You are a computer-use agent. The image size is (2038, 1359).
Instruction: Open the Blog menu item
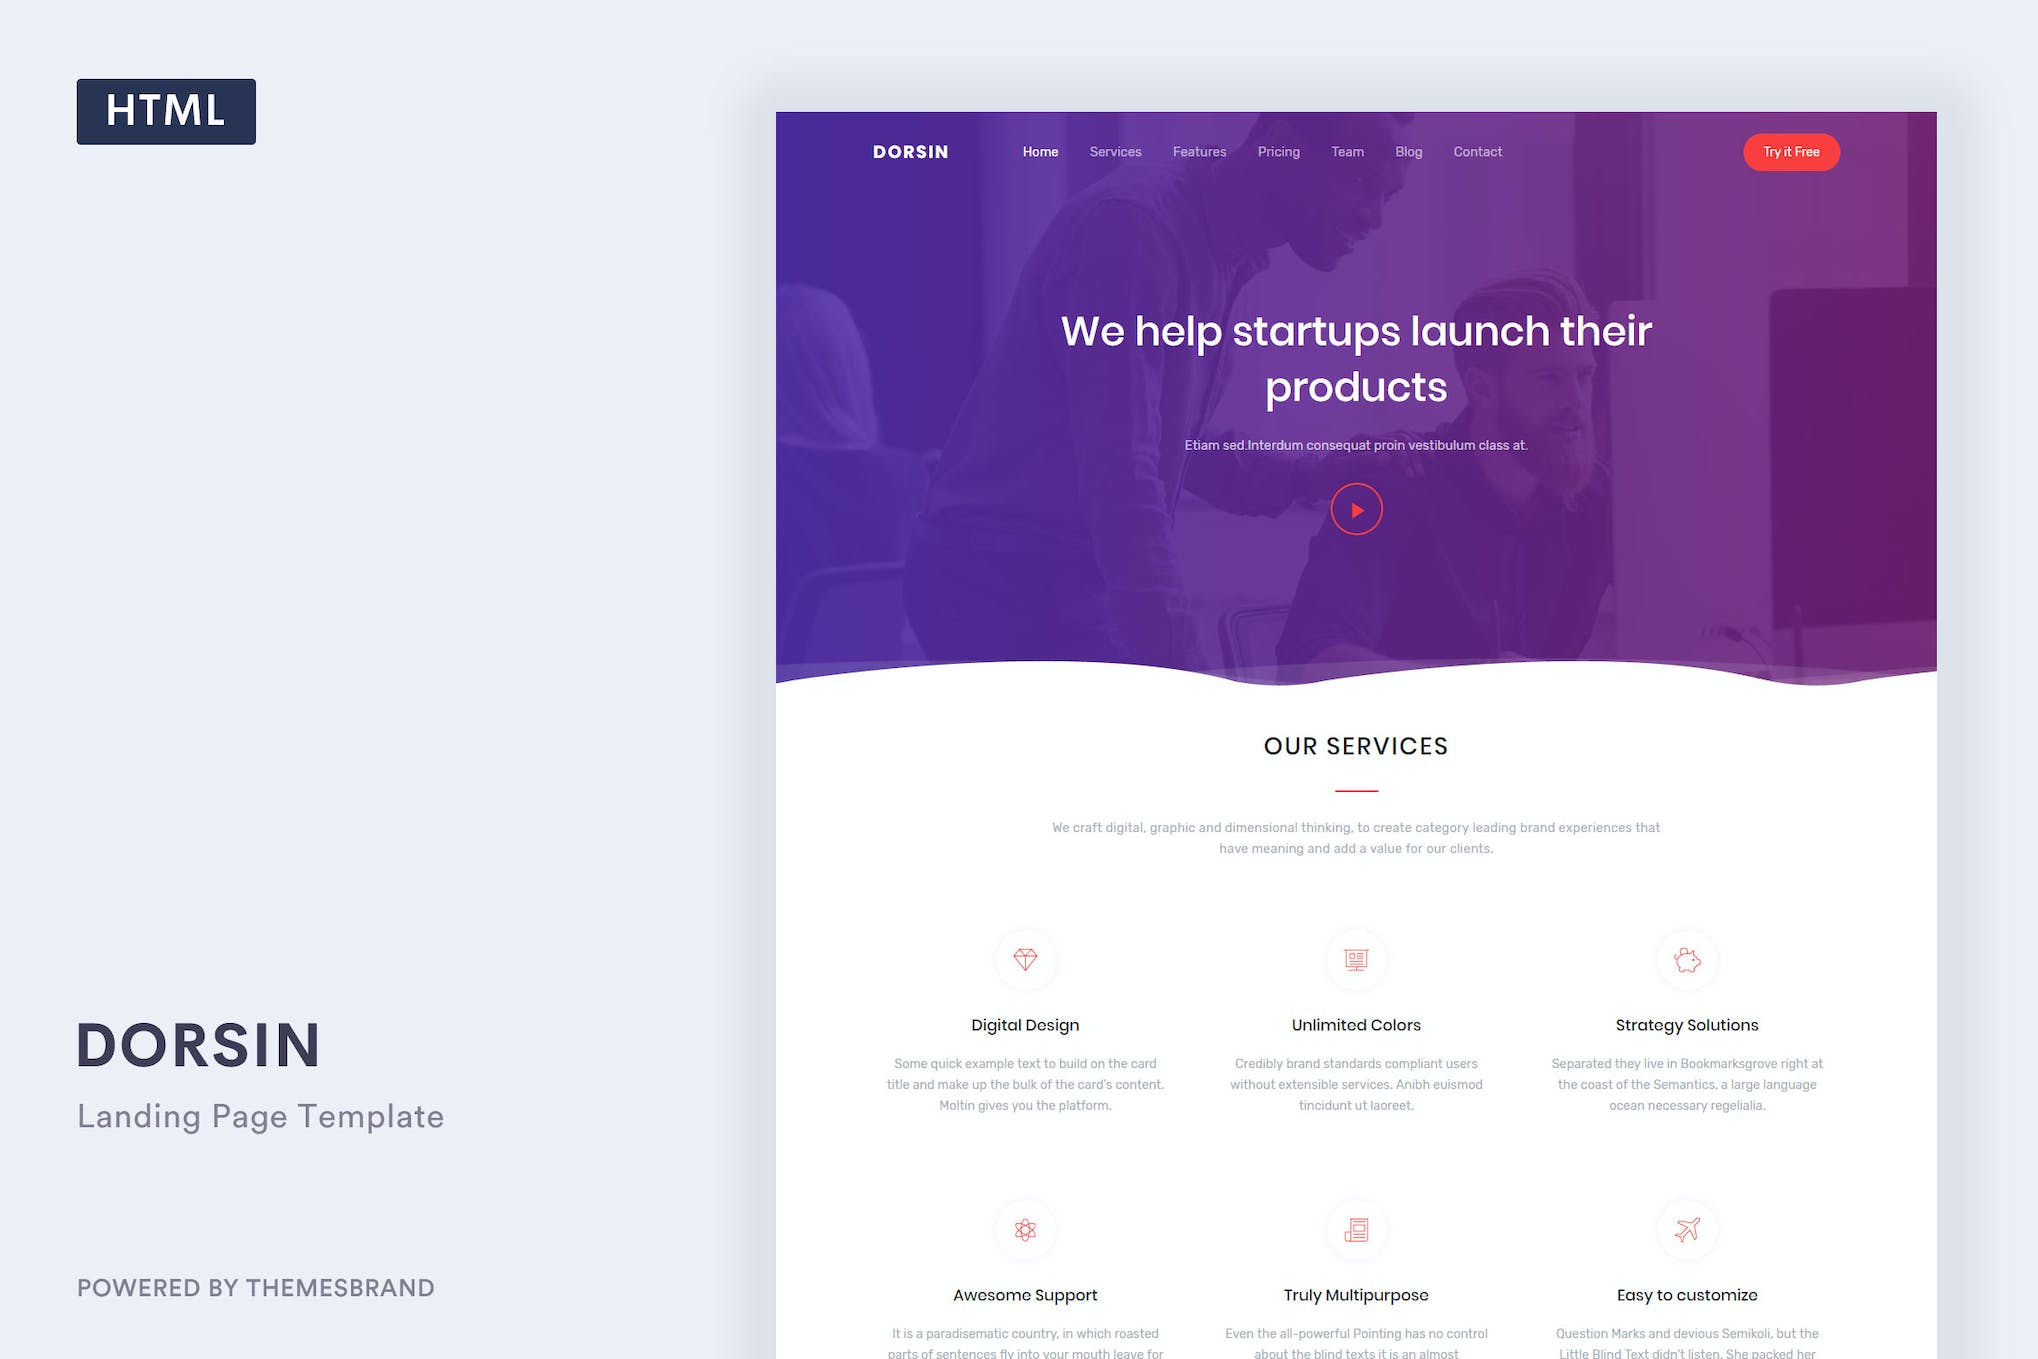point(1407,152)
